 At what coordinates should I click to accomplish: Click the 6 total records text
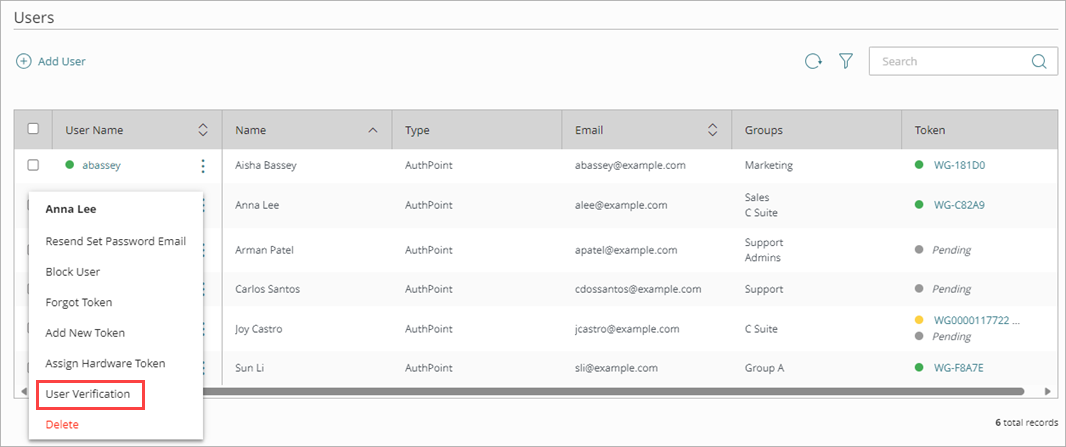click(x=1027, y=423)
